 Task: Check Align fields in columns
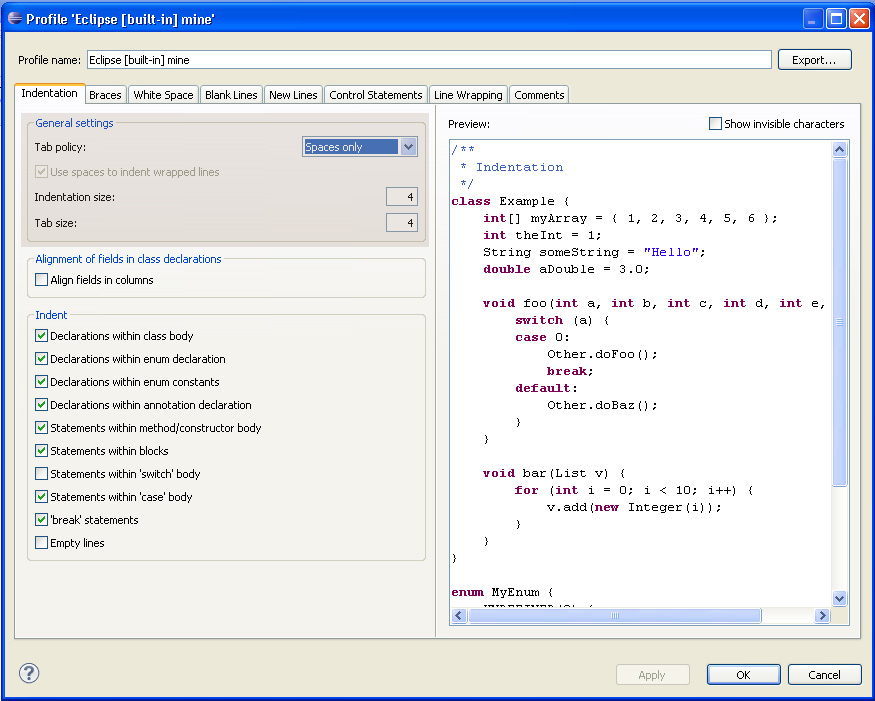click(x=42, y=280)
